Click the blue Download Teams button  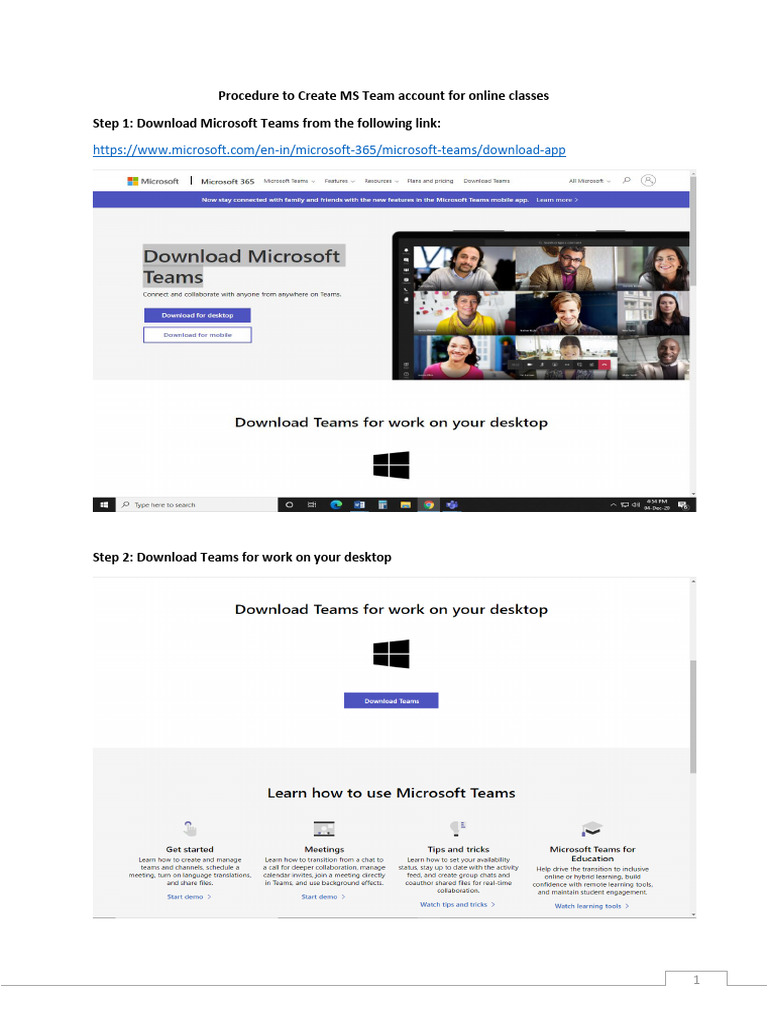pyautogui.click(x=391, y=701)
